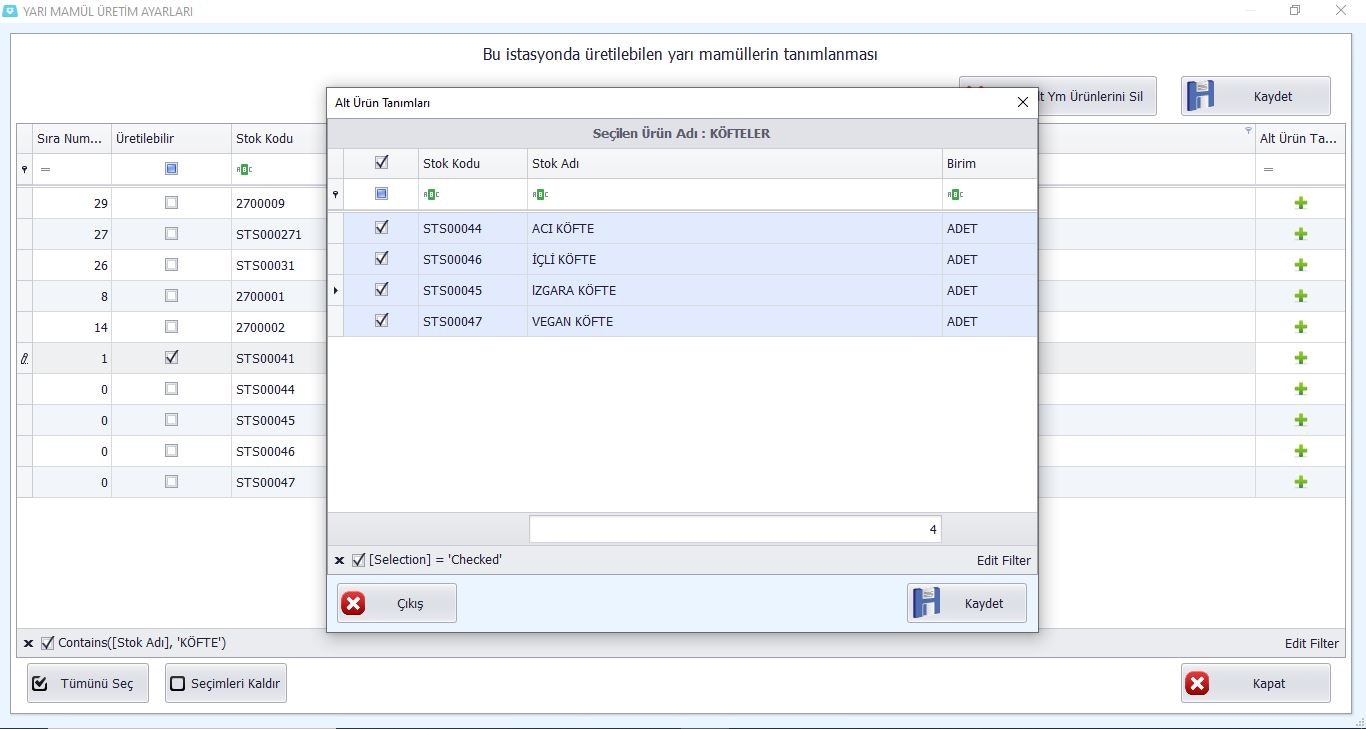The height and width of the screenshot is (729, 1366).
Task: Select cell VEGAN KÖFTE in dialog
Action: click(x=734, y=322)
